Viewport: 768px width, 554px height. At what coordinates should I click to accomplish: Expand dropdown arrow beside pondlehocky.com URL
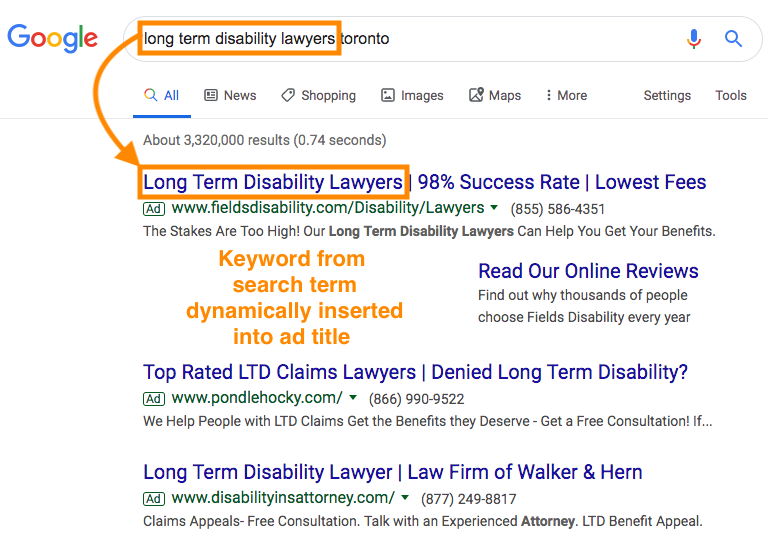(353, 398)
